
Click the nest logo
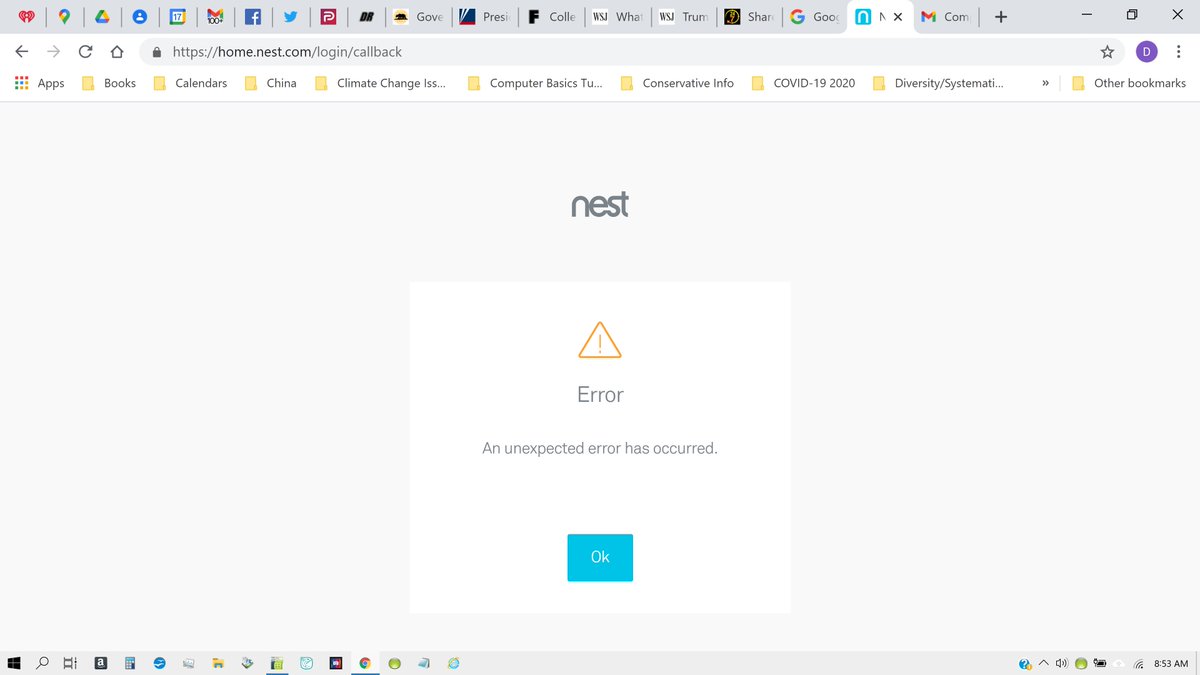pyautogui.click(x=600, y=205)
